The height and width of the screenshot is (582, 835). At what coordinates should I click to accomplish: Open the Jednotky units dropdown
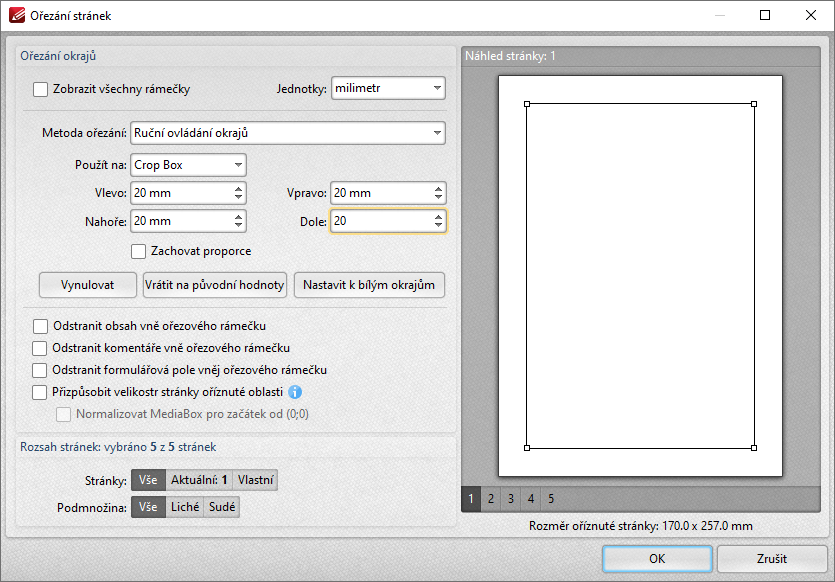tap(388, 88)
